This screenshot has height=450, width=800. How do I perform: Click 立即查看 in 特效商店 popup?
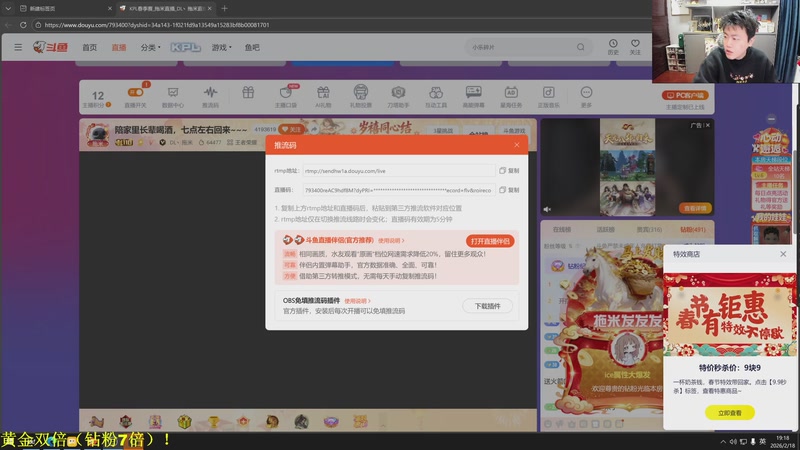730,413
